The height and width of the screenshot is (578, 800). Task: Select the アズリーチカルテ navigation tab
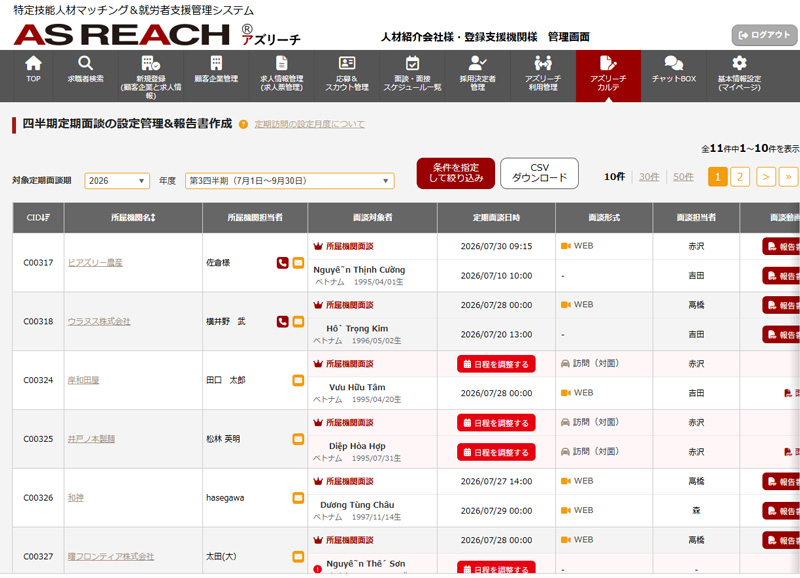click(x=608, y=76)
